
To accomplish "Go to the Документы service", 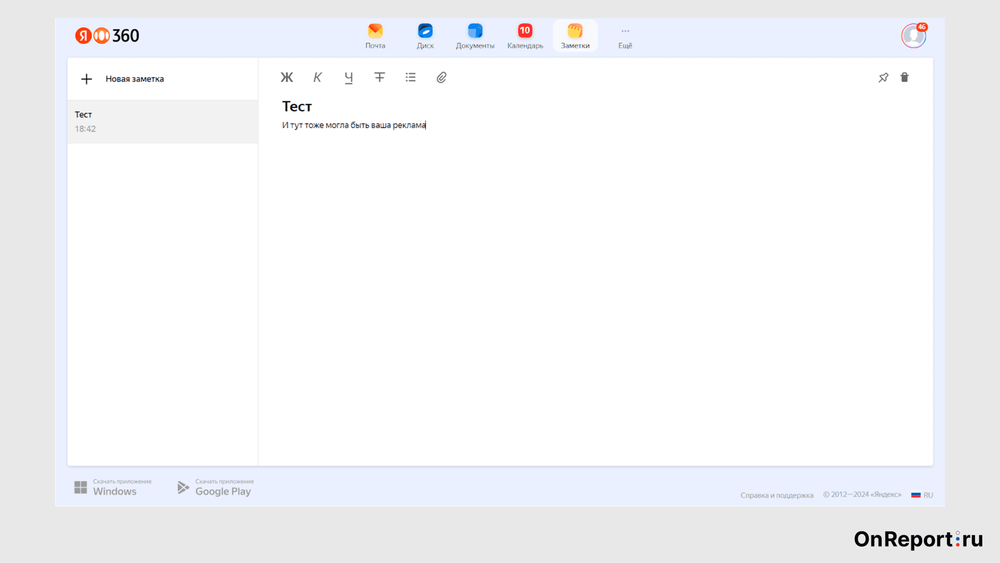I will [x=475, y=36].
